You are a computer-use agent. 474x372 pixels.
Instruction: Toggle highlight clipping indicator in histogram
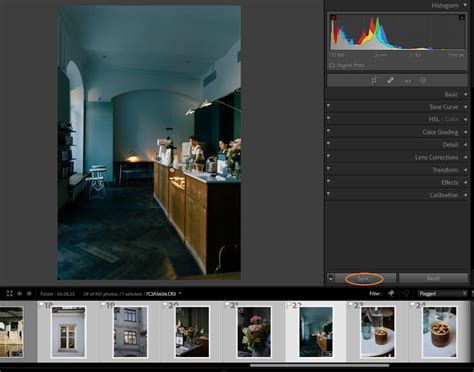pos(461,17)
